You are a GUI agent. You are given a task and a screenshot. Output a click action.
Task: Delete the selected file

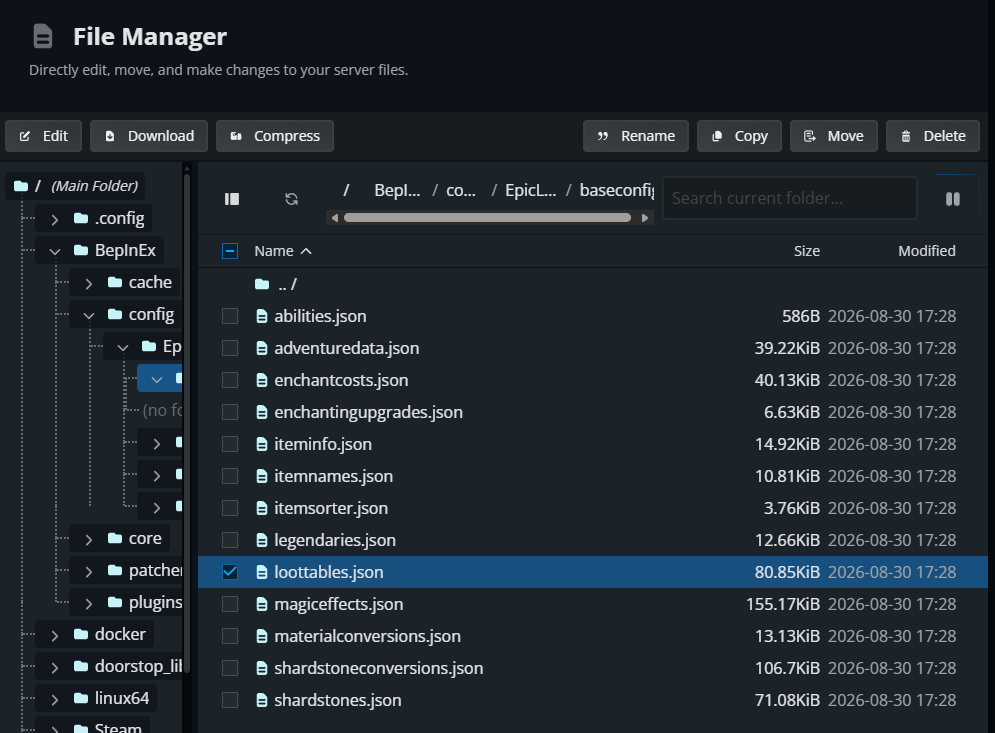click(933, 136)
